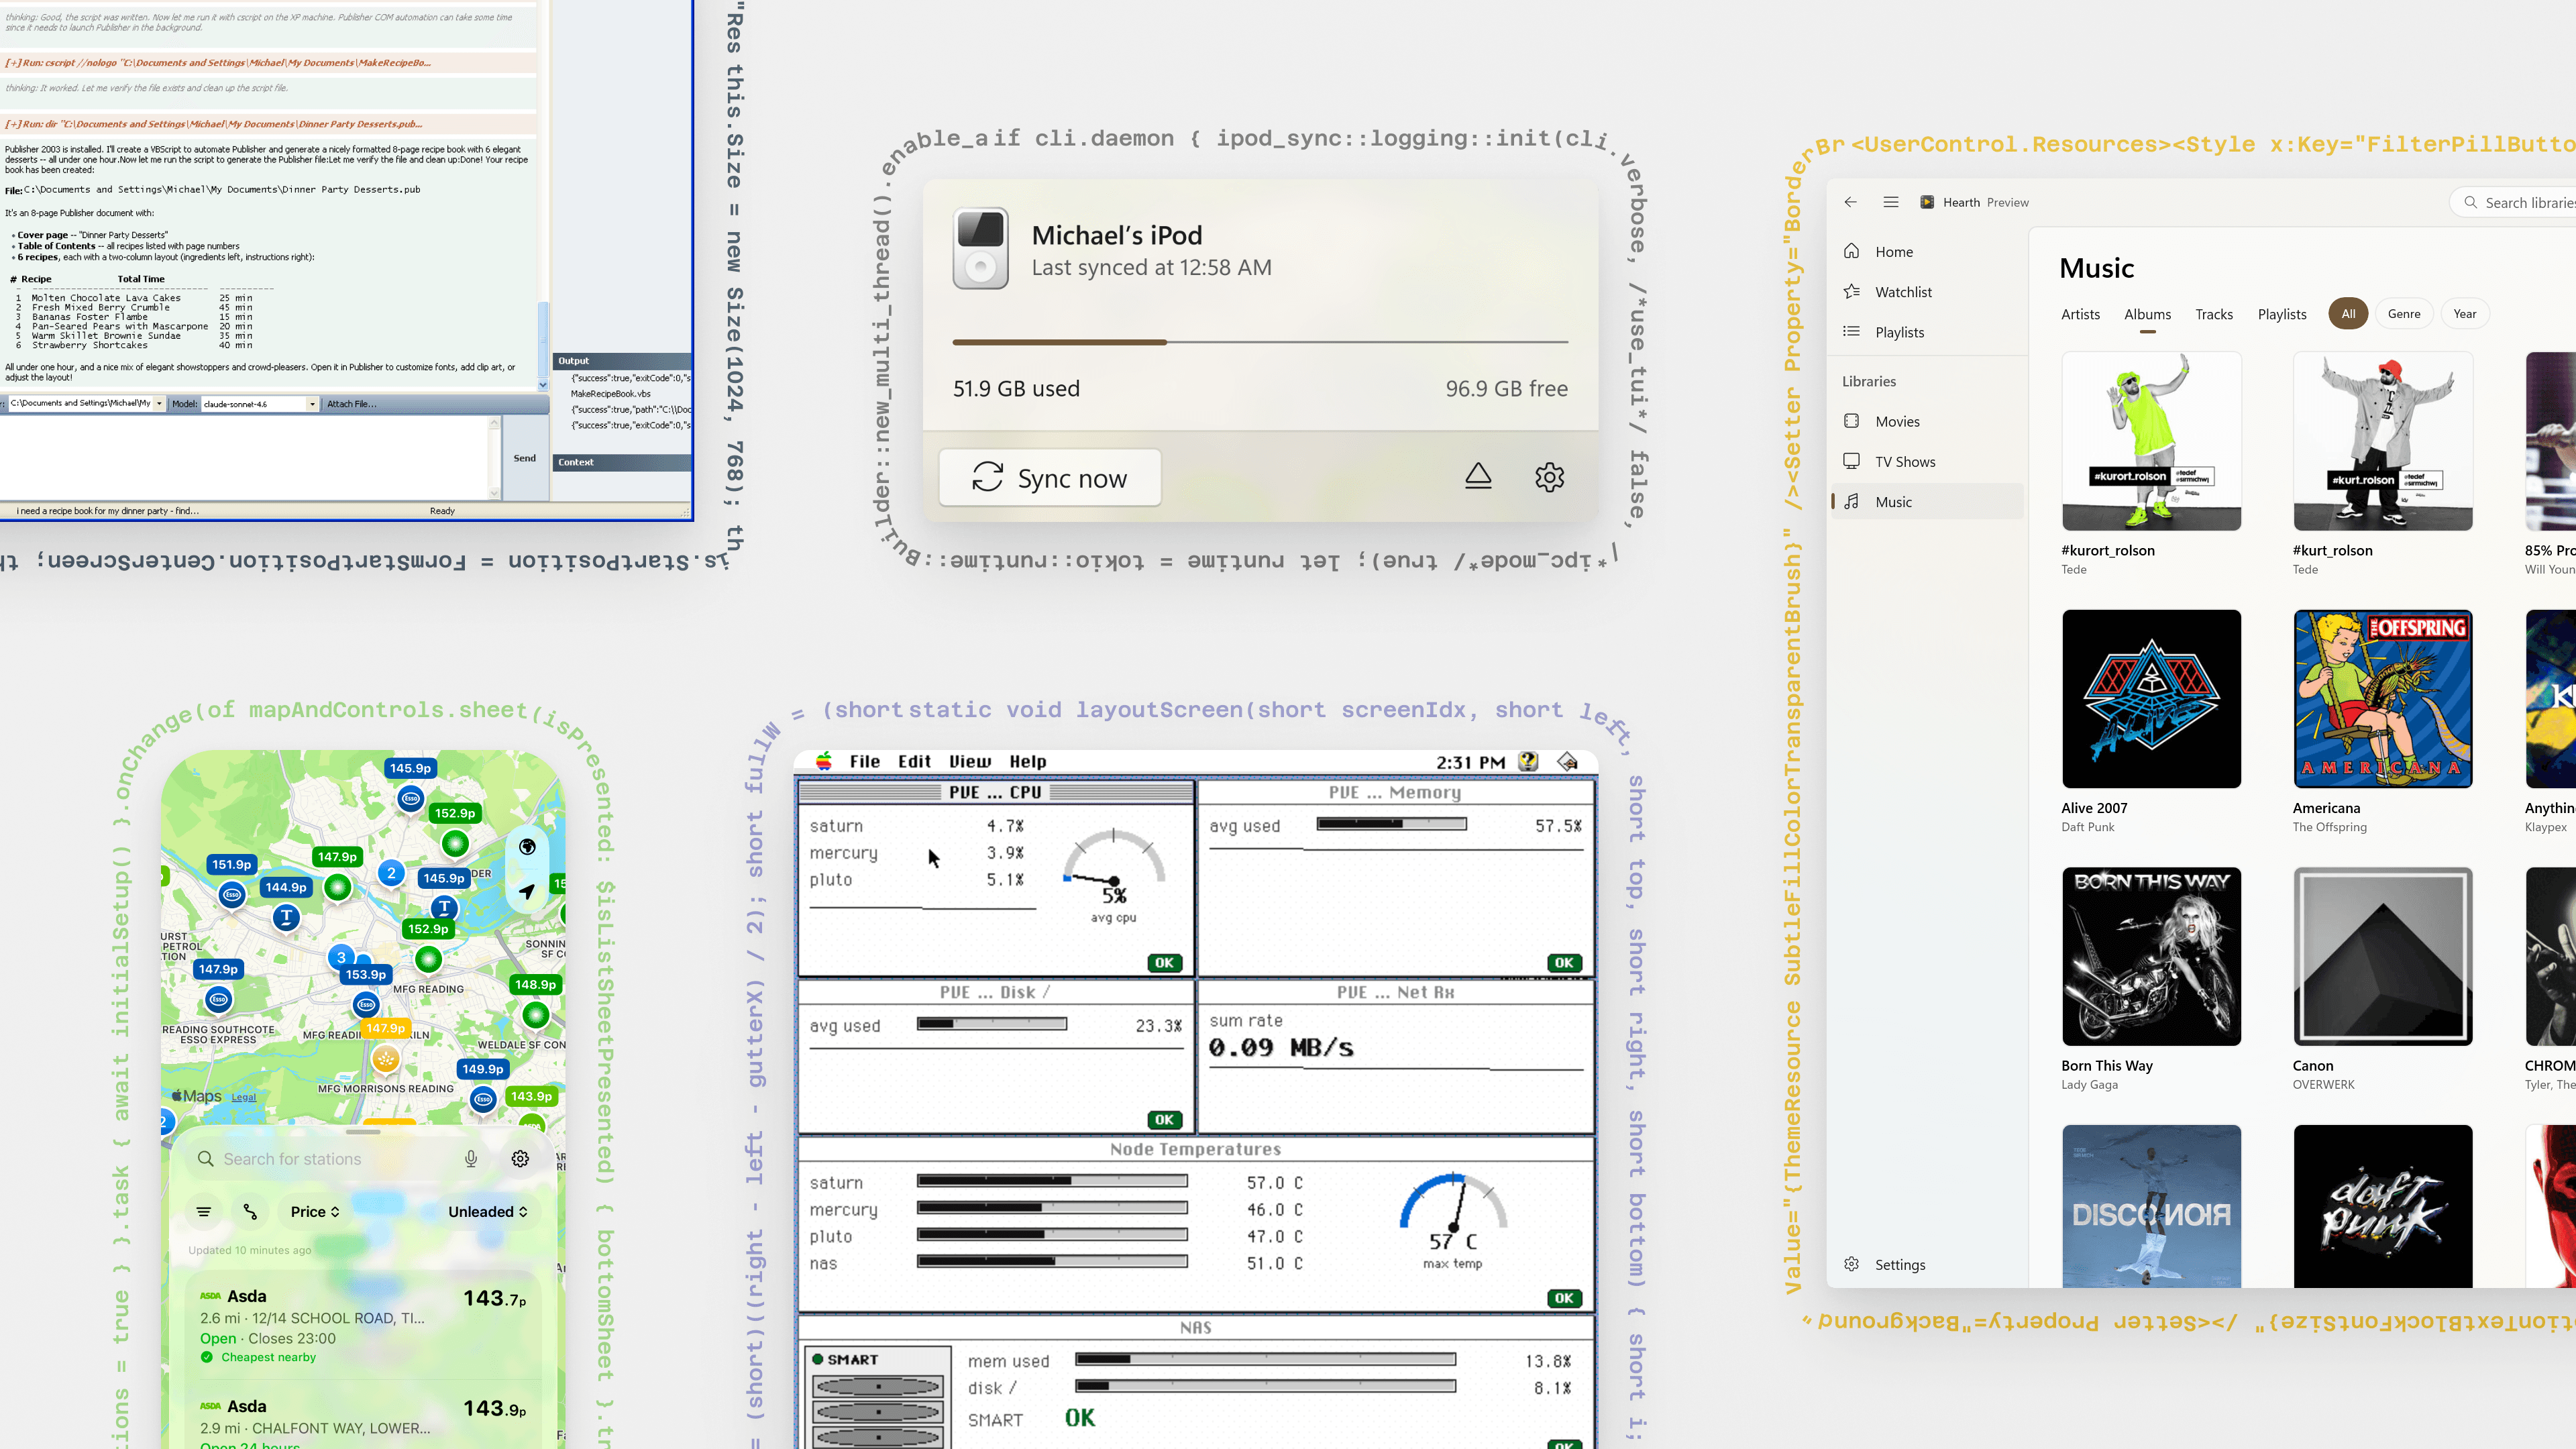Click OK in the CPU panel

(1164, 963)
